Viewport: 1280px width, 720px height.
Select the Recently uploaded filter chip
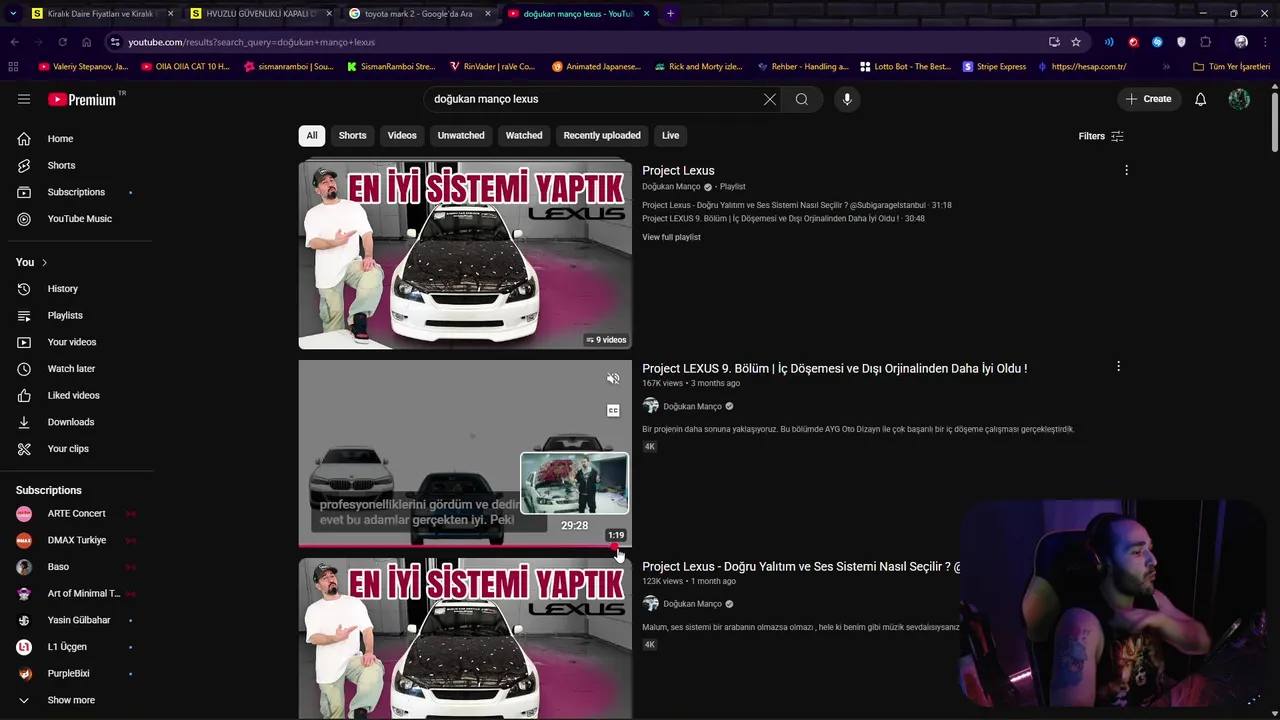click(602, 136)
